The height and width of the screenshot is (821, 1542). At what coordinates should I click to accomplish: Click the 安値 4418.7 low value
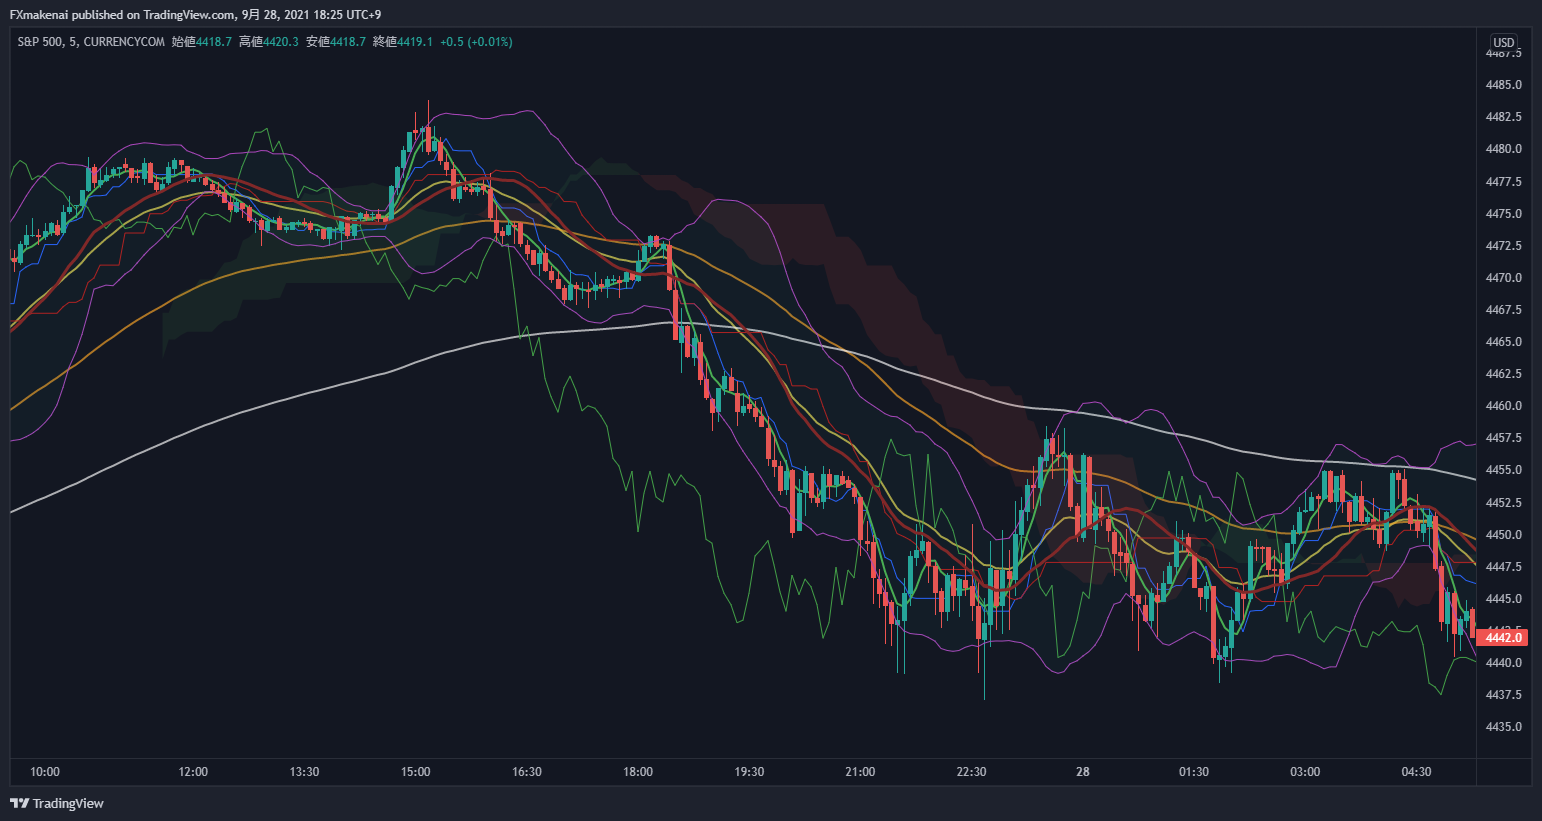click(336, 42)
